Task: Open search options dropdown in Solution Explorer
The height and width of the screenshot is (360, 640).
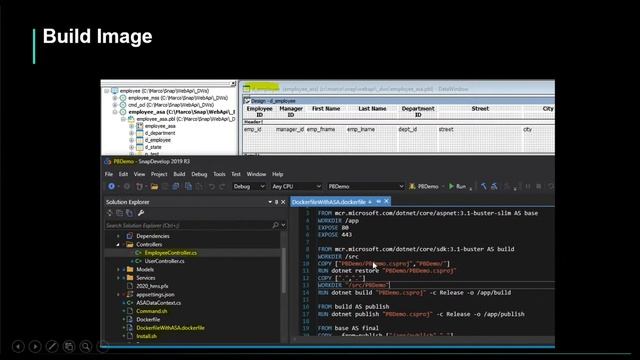Action: [283, 225]
